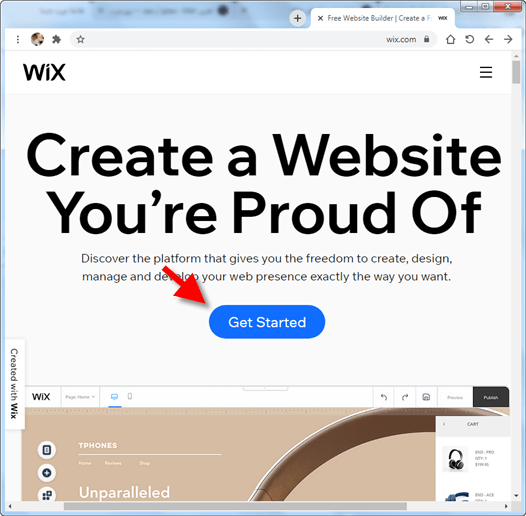The height and width of the screenshot is (516, 526).
Task: Click the Publish button in editor preview
Action: (491, 397)
